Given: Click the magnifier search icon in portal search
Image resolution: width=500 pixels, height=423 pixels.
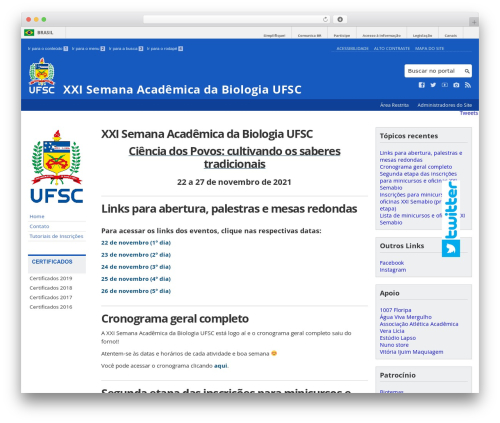Looking at the screenshot, I should point(467,71).
